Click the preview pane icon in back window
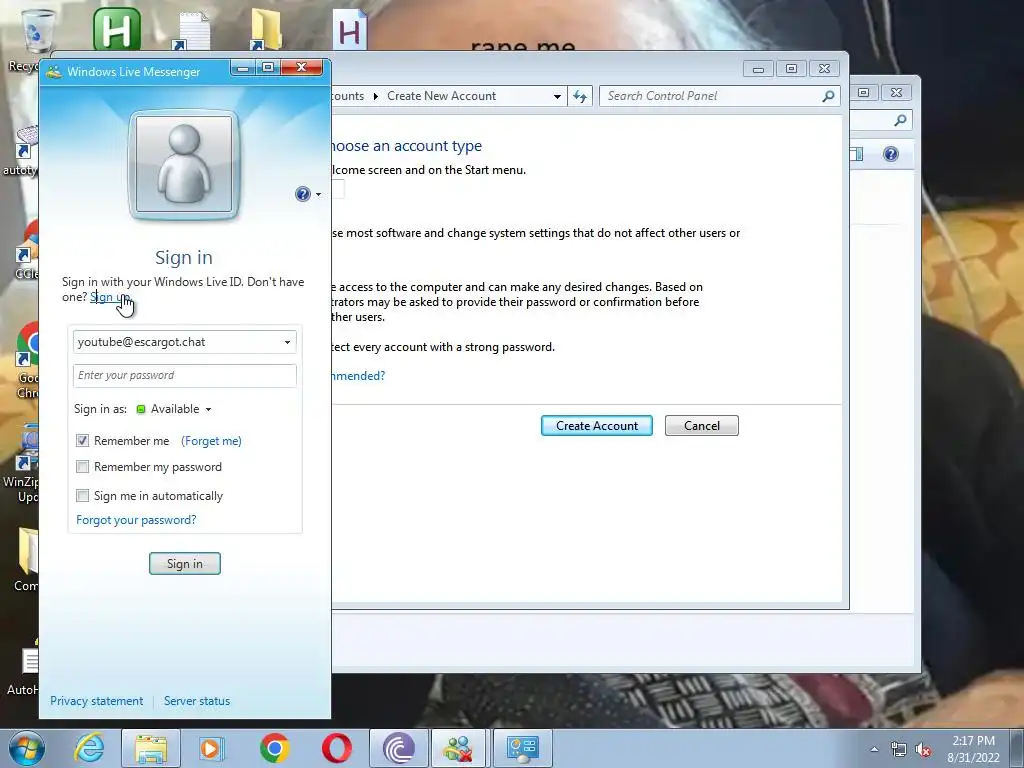This screenshot has width=1024, height=768. 857,154
